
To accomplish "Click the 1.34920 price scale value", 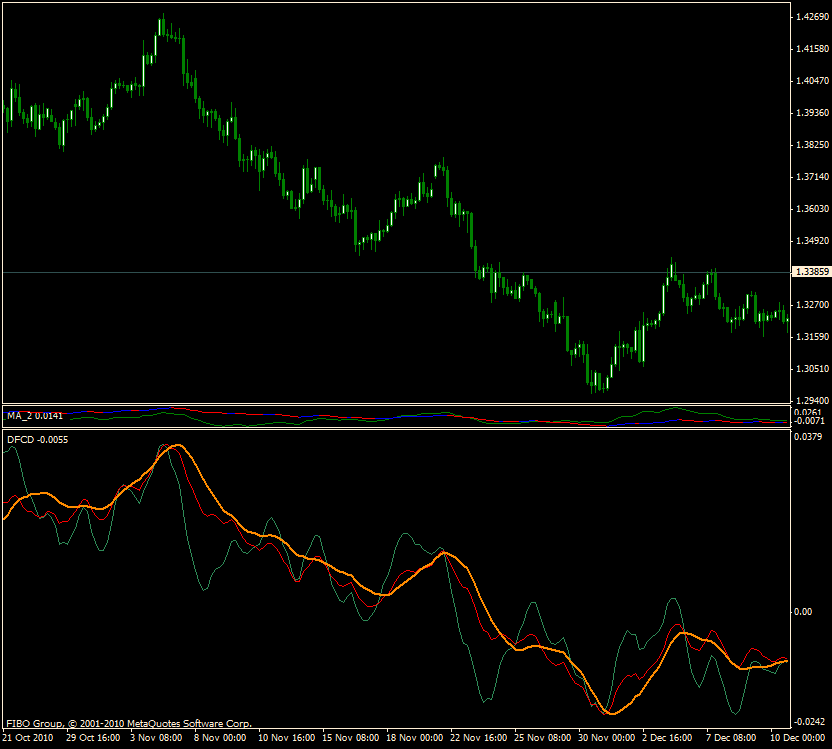I will (x=812, y=241).
